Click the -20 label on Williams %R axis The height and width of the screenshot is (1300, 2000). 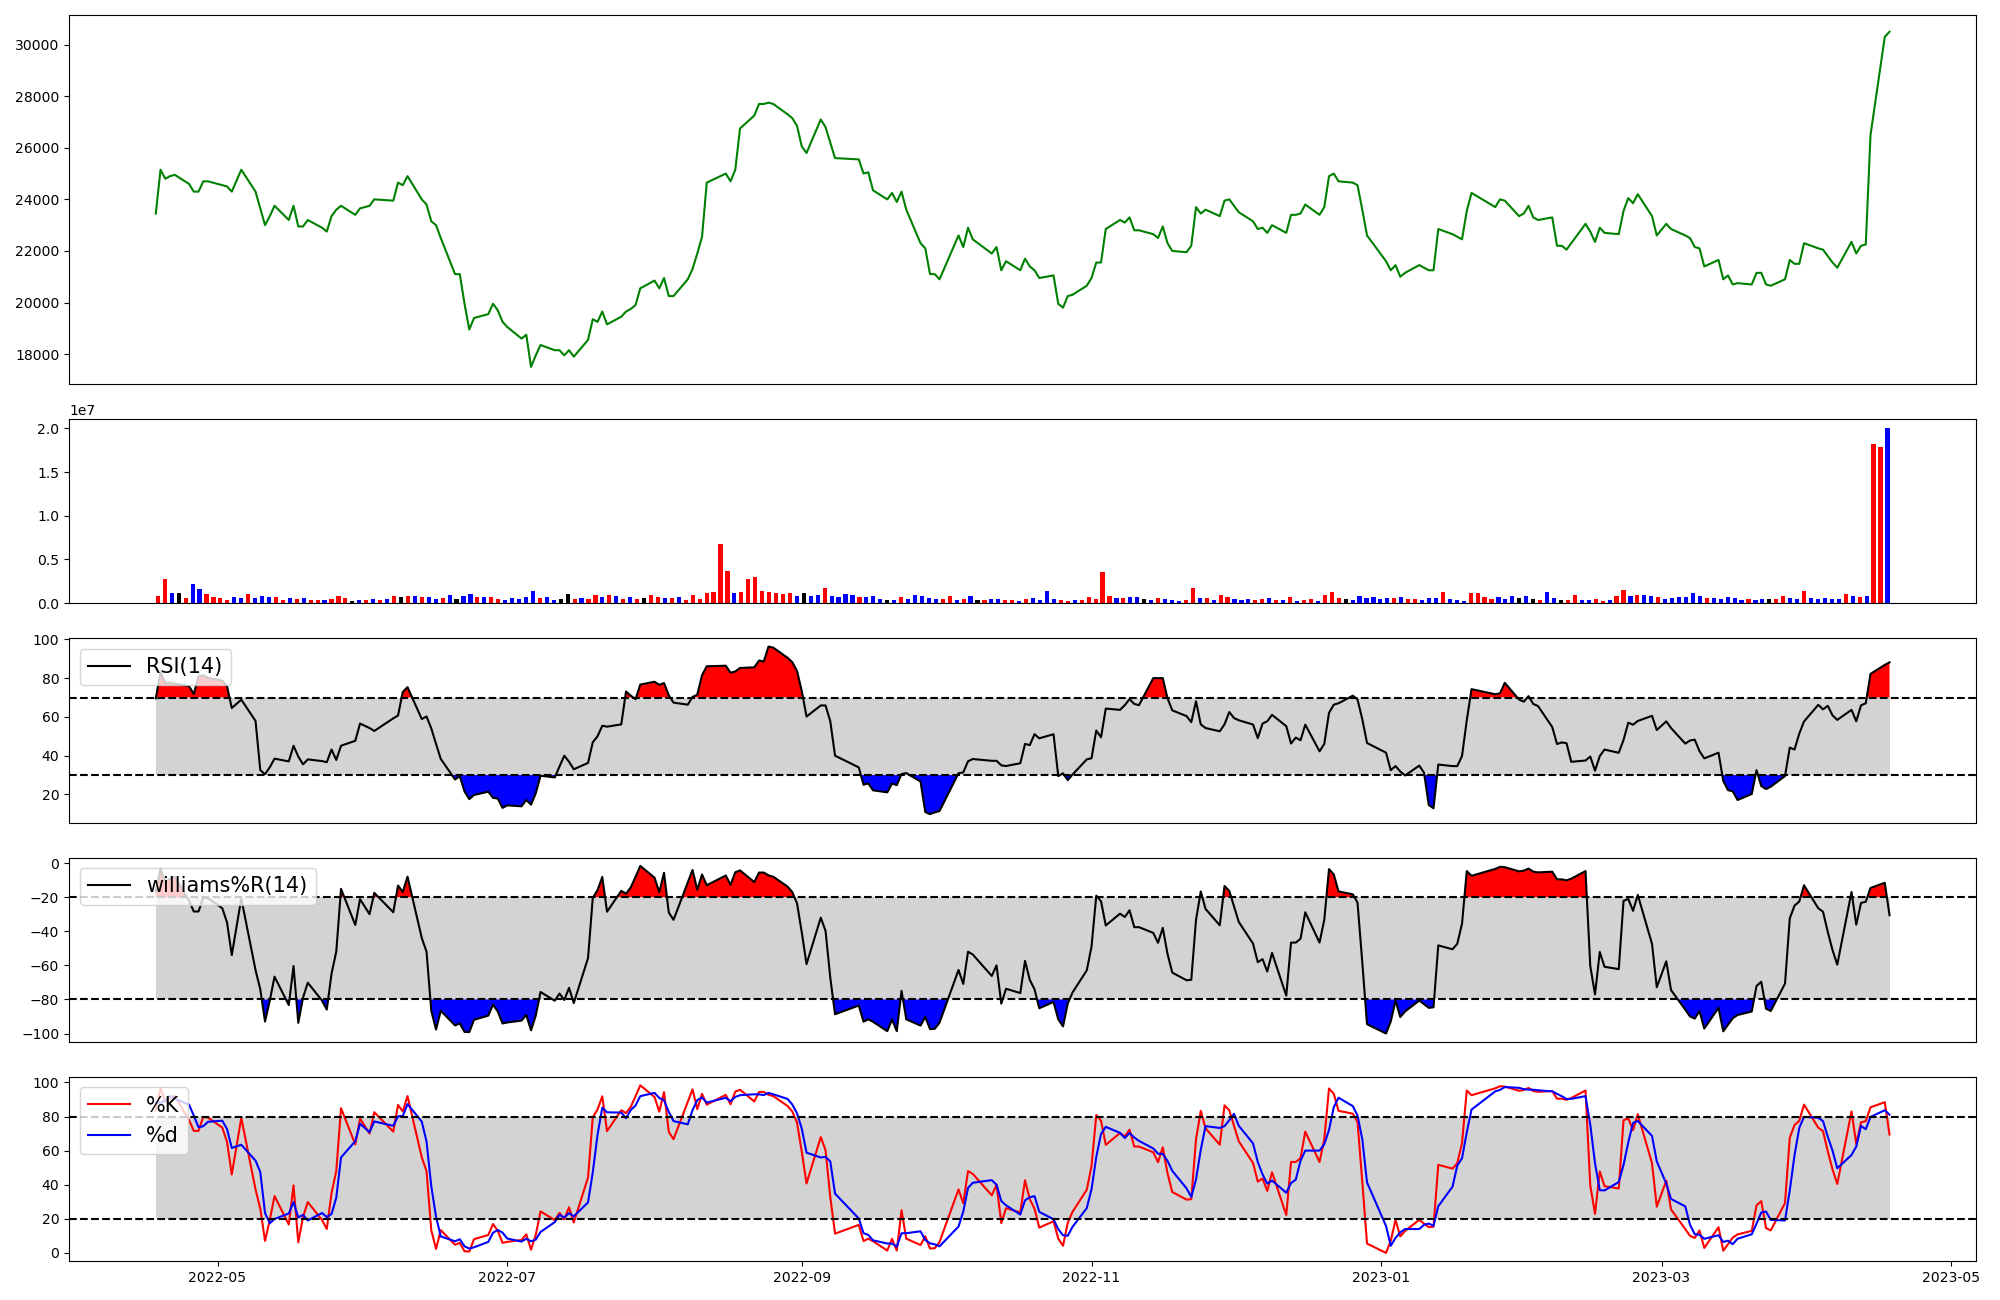(45, 898)
